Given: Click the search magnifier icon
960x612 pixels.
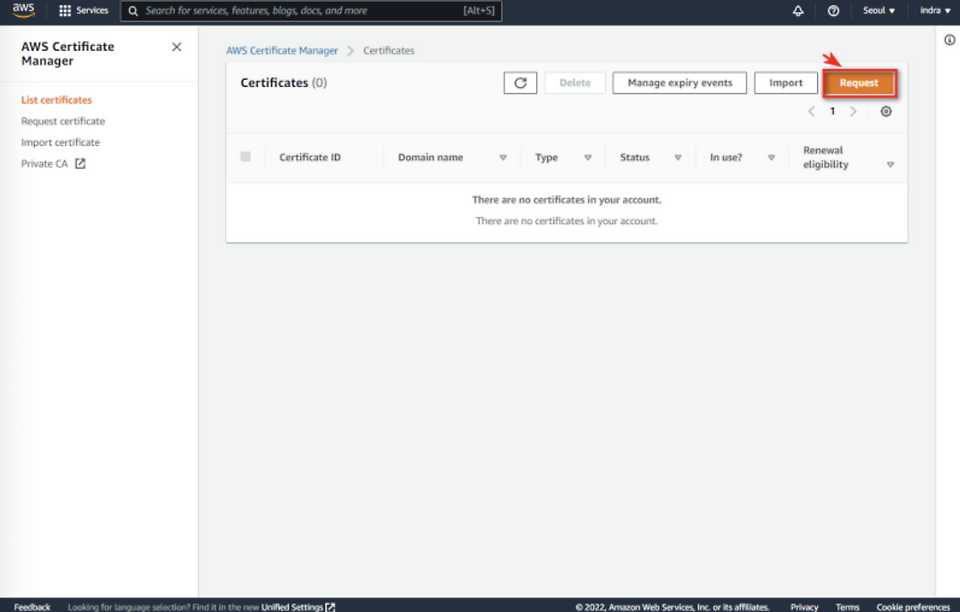Looking at the screenshot, I should click(133, 11).
